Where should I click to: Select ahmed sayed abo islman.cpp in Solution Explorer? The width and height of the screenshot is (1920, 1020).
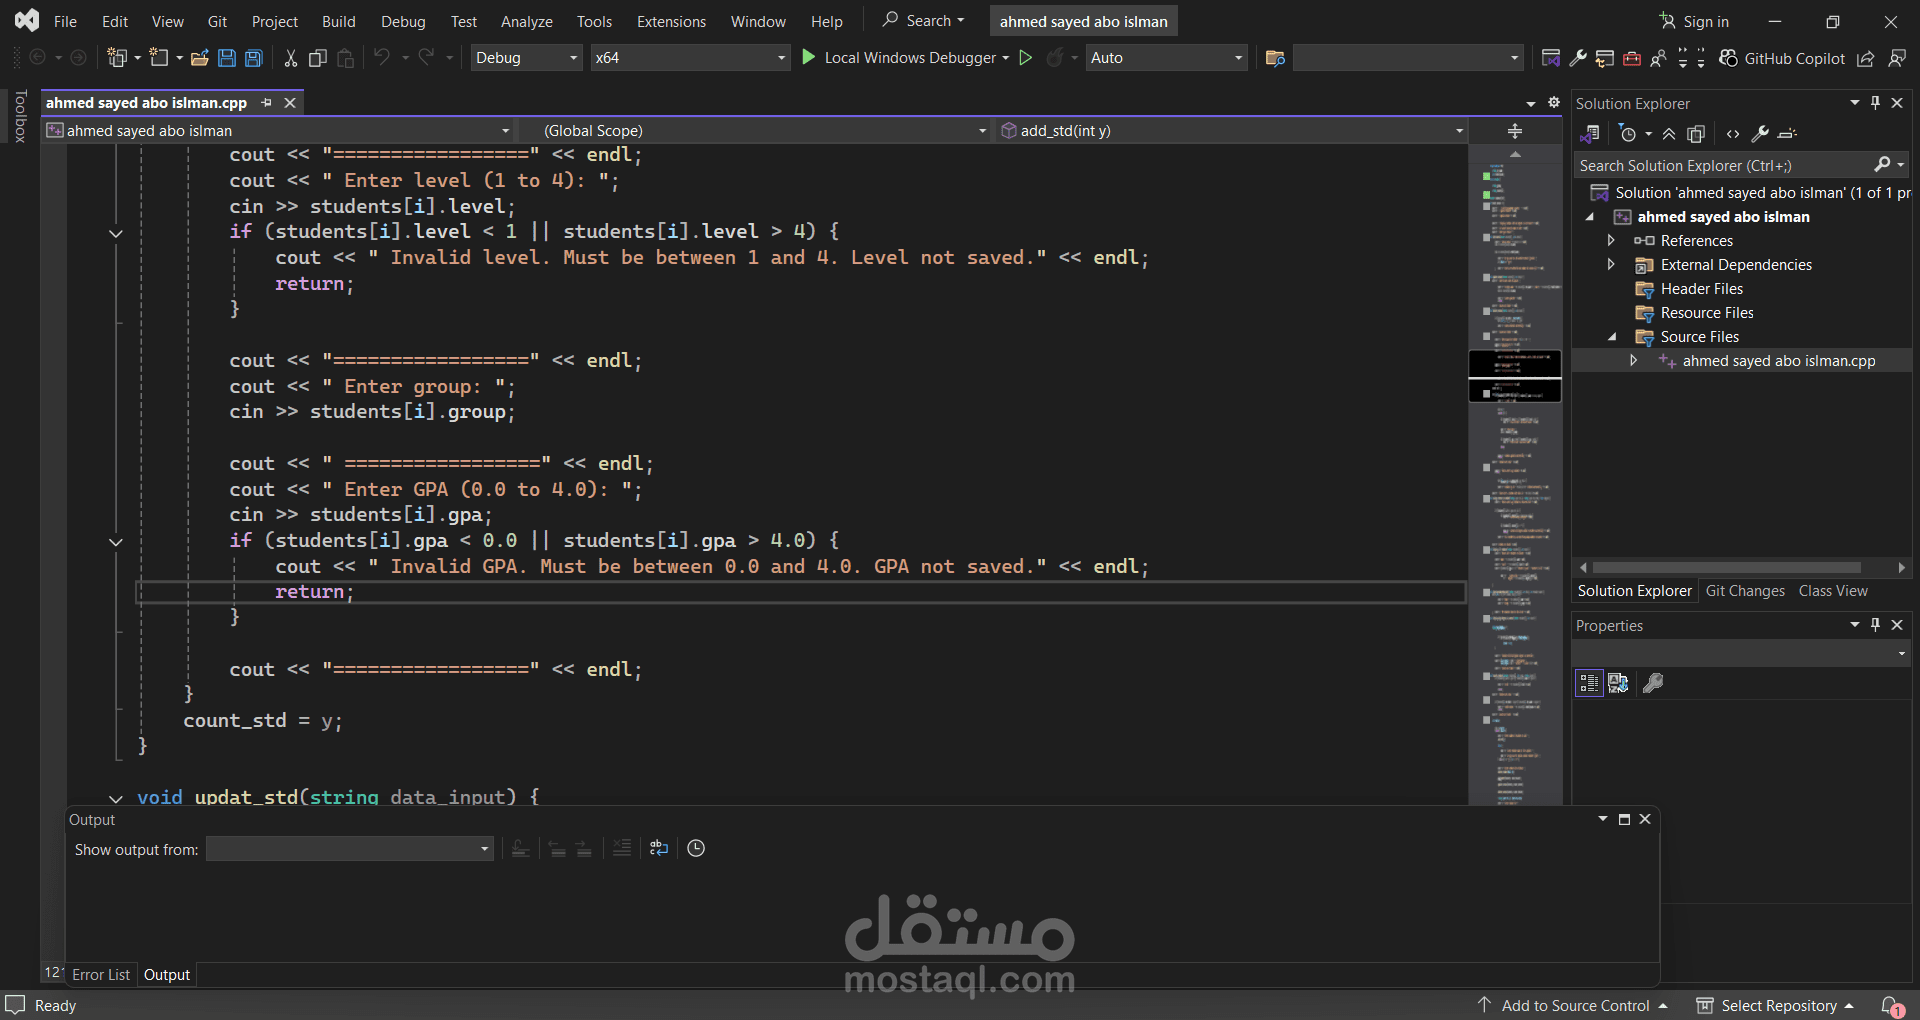[x=1778, y=361]
